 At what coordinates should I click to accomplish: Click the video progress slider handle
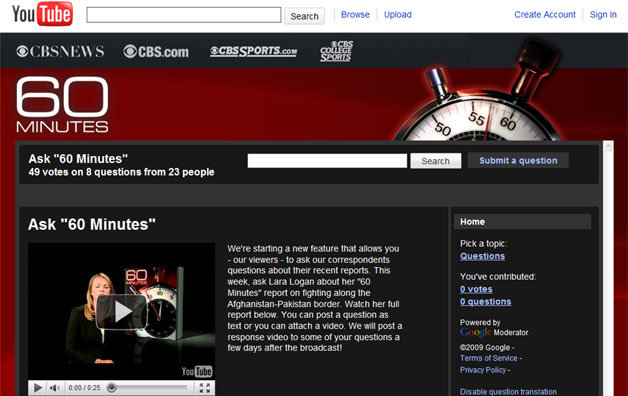[x=112, y=388]
